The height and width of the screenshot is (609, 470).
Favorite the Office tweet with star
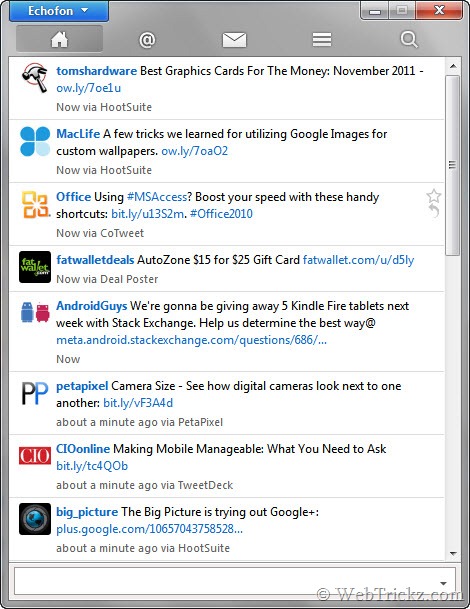[433, 196]
